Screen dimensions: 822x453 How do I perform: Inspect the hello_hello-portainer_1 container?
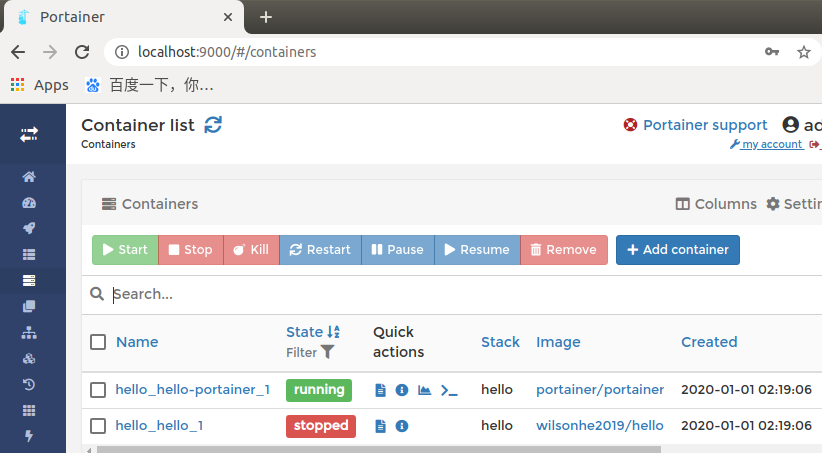tap(402, 390)
